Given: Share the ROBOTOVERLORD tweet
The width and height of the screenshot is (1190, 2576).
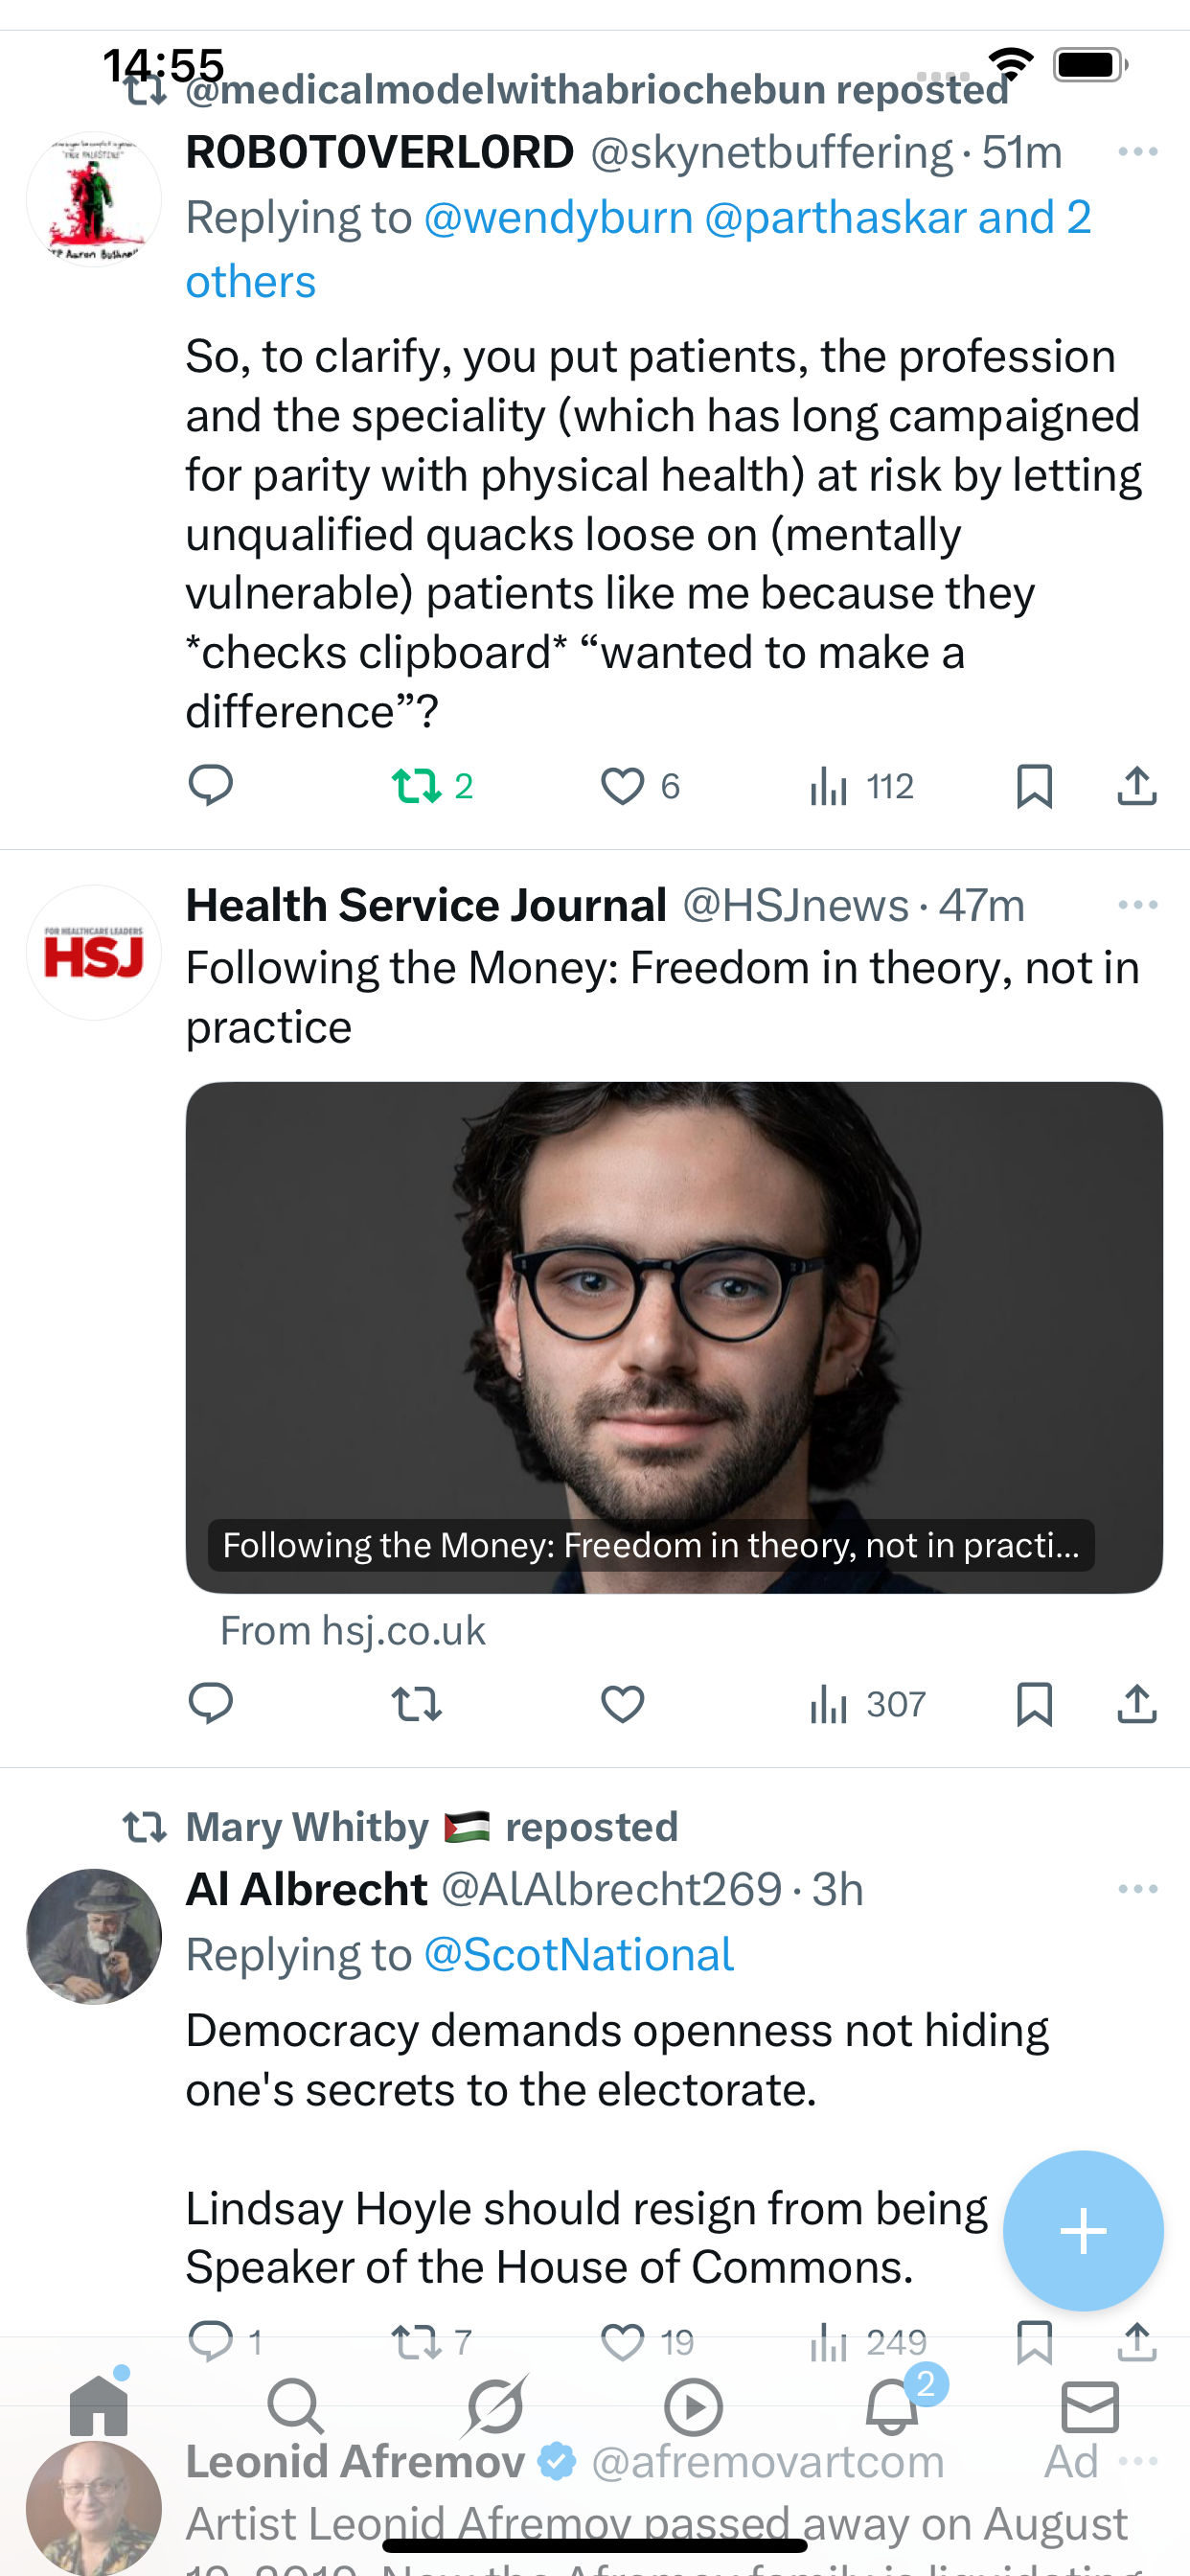Looking at the screenshot, I should point(1137,786).
